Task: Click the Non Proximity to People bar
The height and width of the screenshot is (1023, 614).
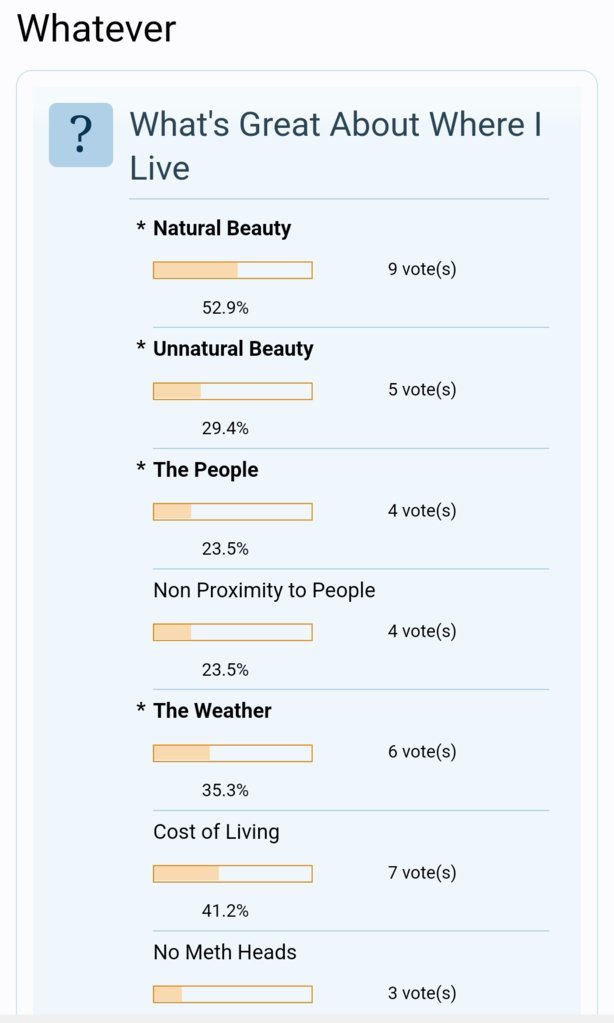Action: coord(232,632)
